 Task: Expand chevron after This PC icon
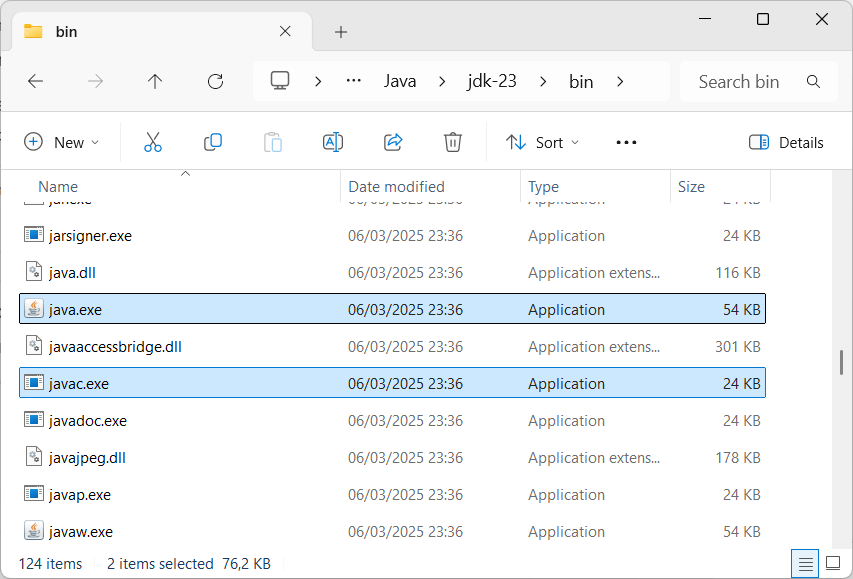(x=318, y=82)
